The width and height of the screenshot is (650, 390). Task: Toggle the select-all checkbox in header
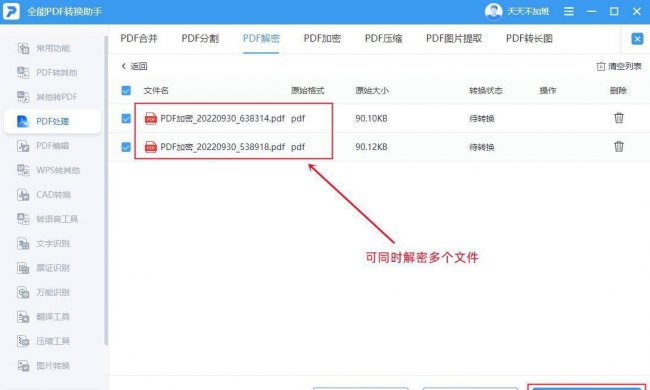click(126, 90)
